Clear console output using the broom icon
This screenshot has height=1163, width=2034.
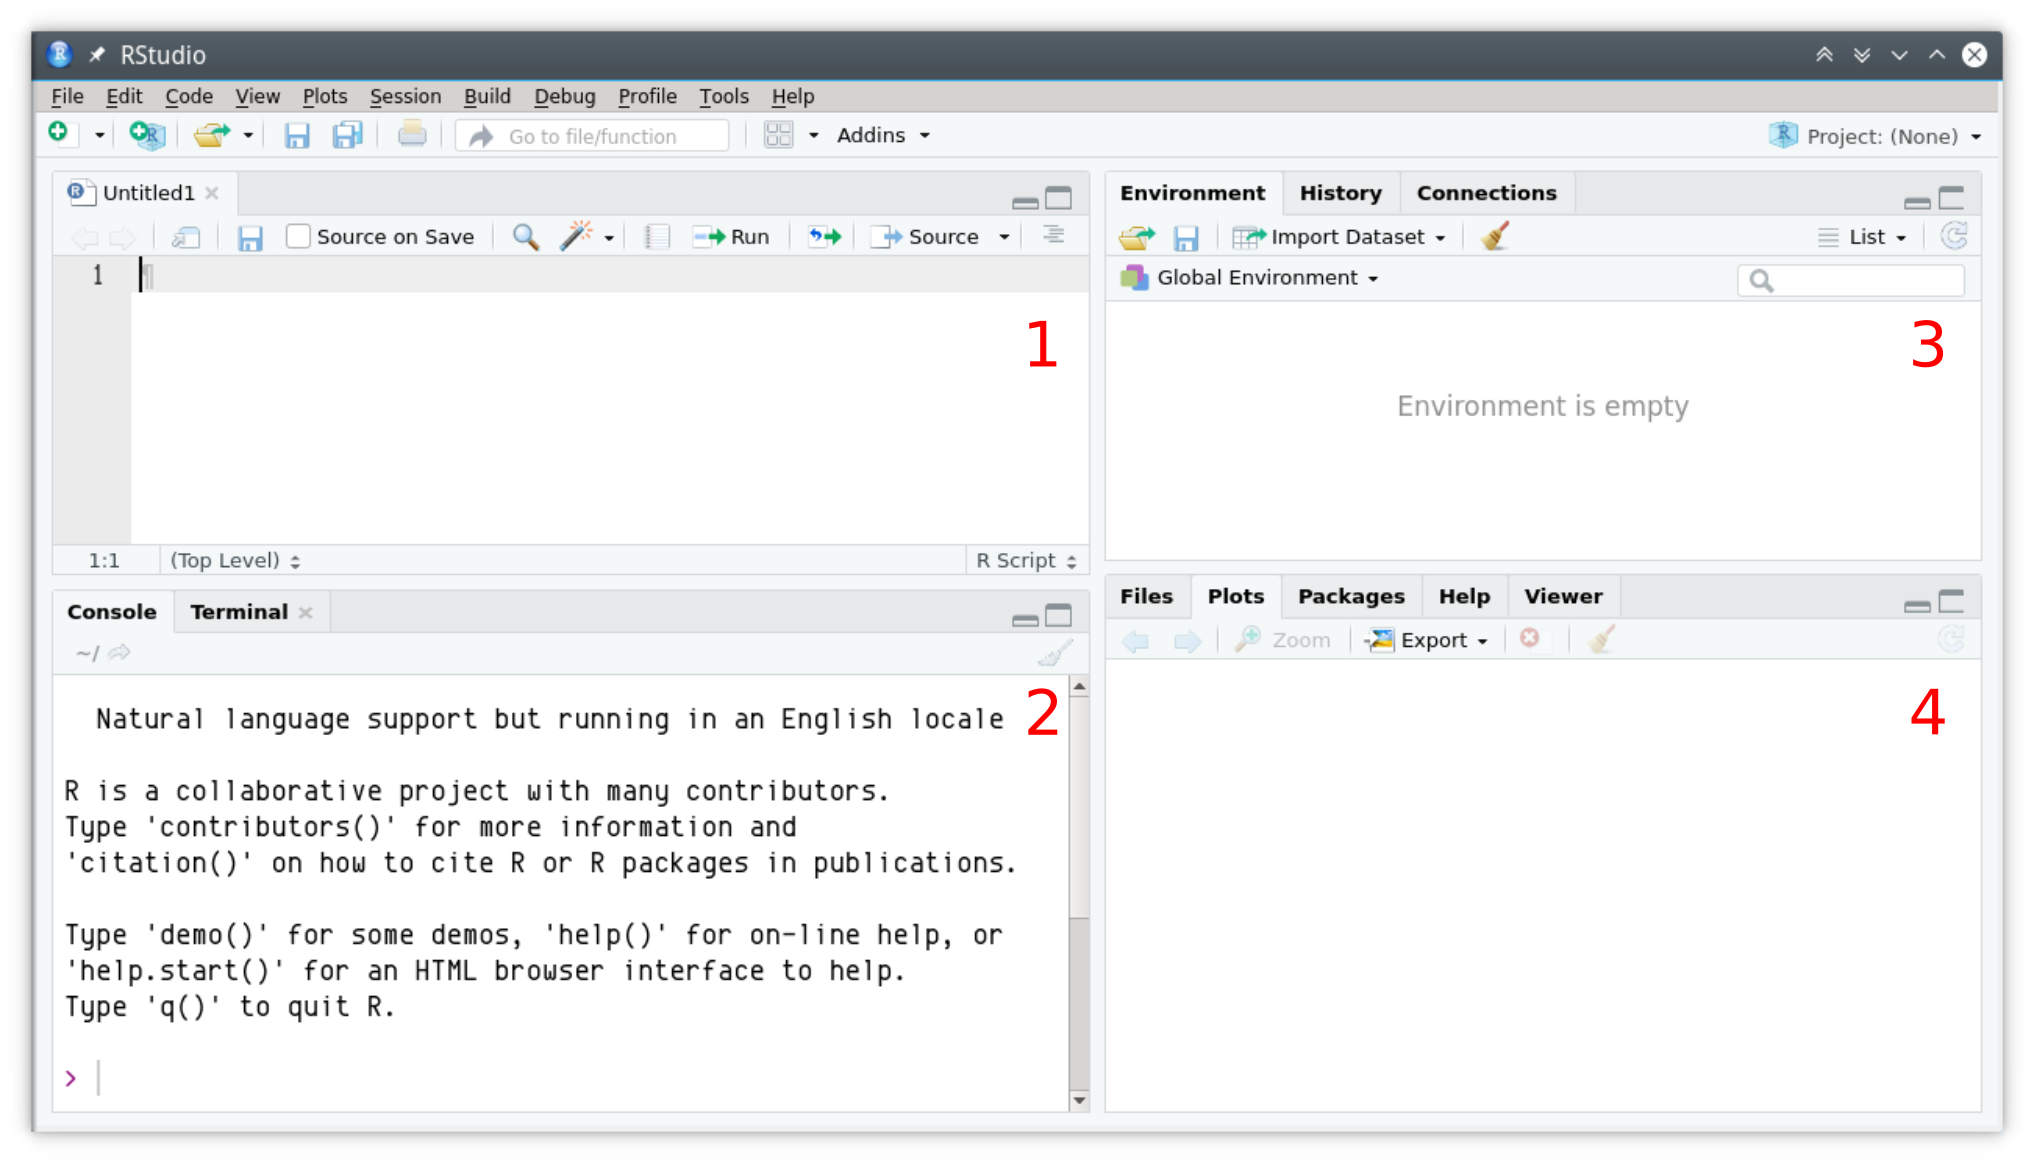pyautogui.click(x=1055, y=651)
